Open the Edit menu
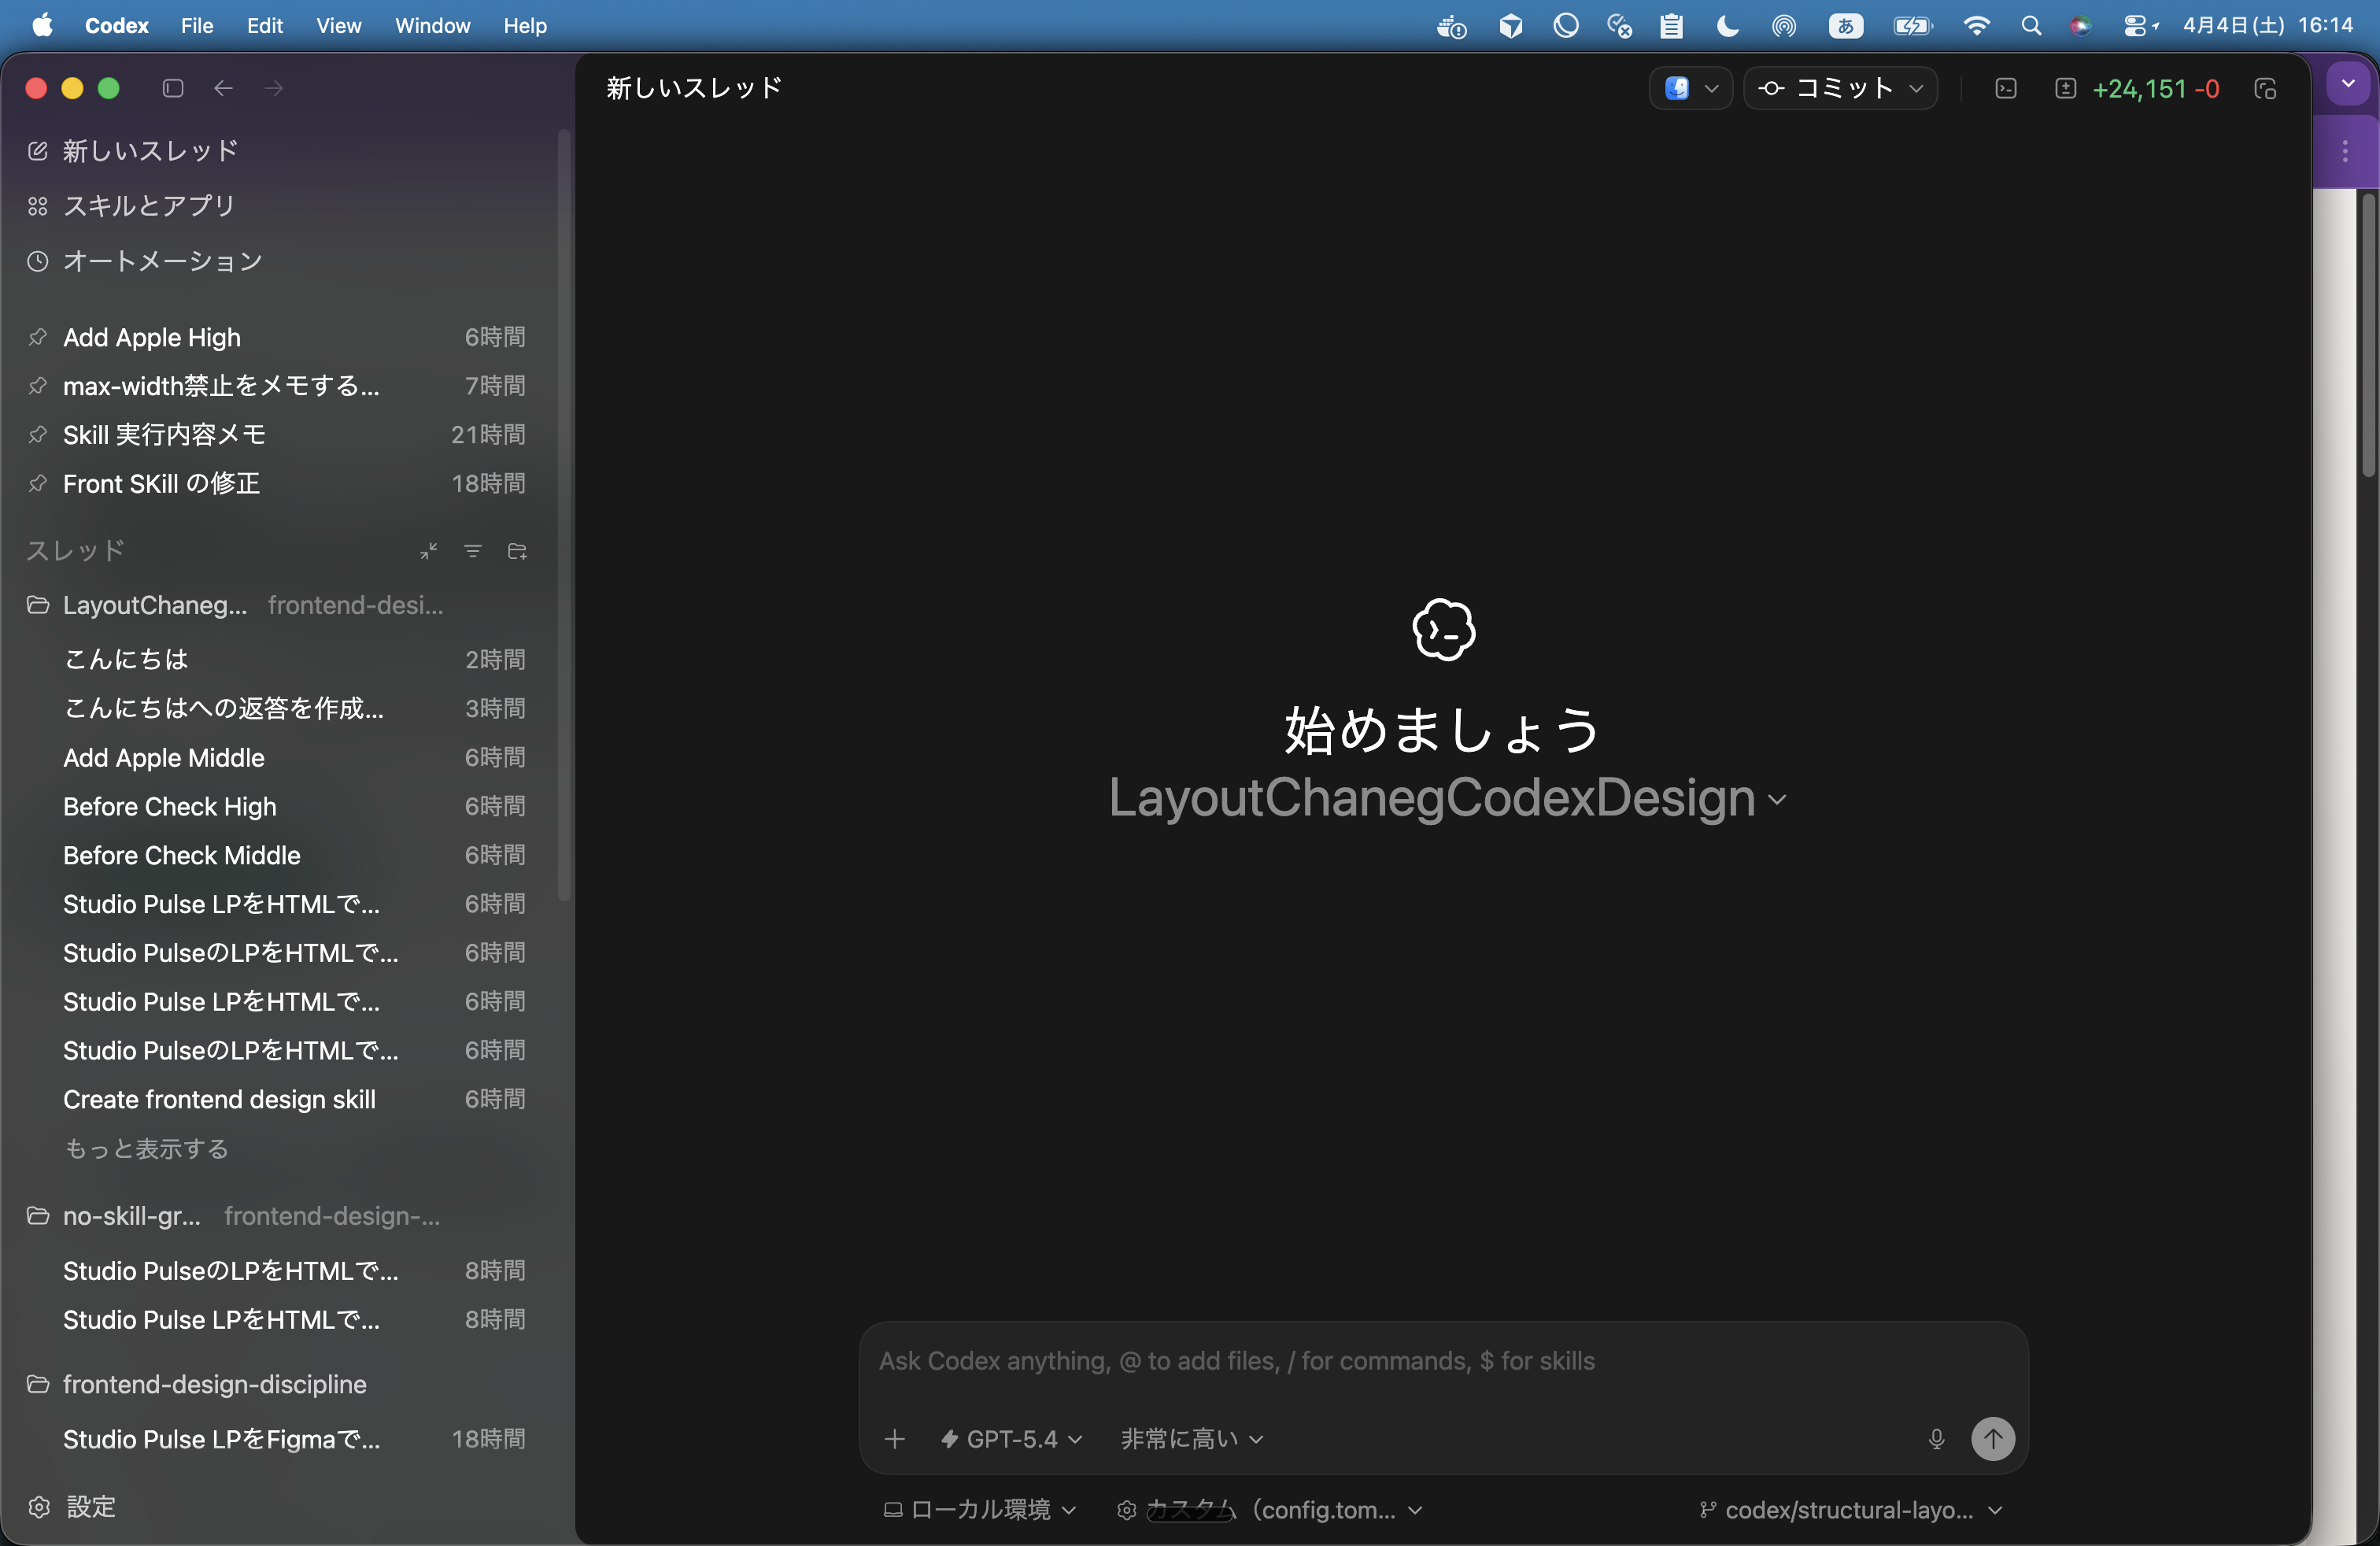2380x1546 pixels. [x=265, y=26]
